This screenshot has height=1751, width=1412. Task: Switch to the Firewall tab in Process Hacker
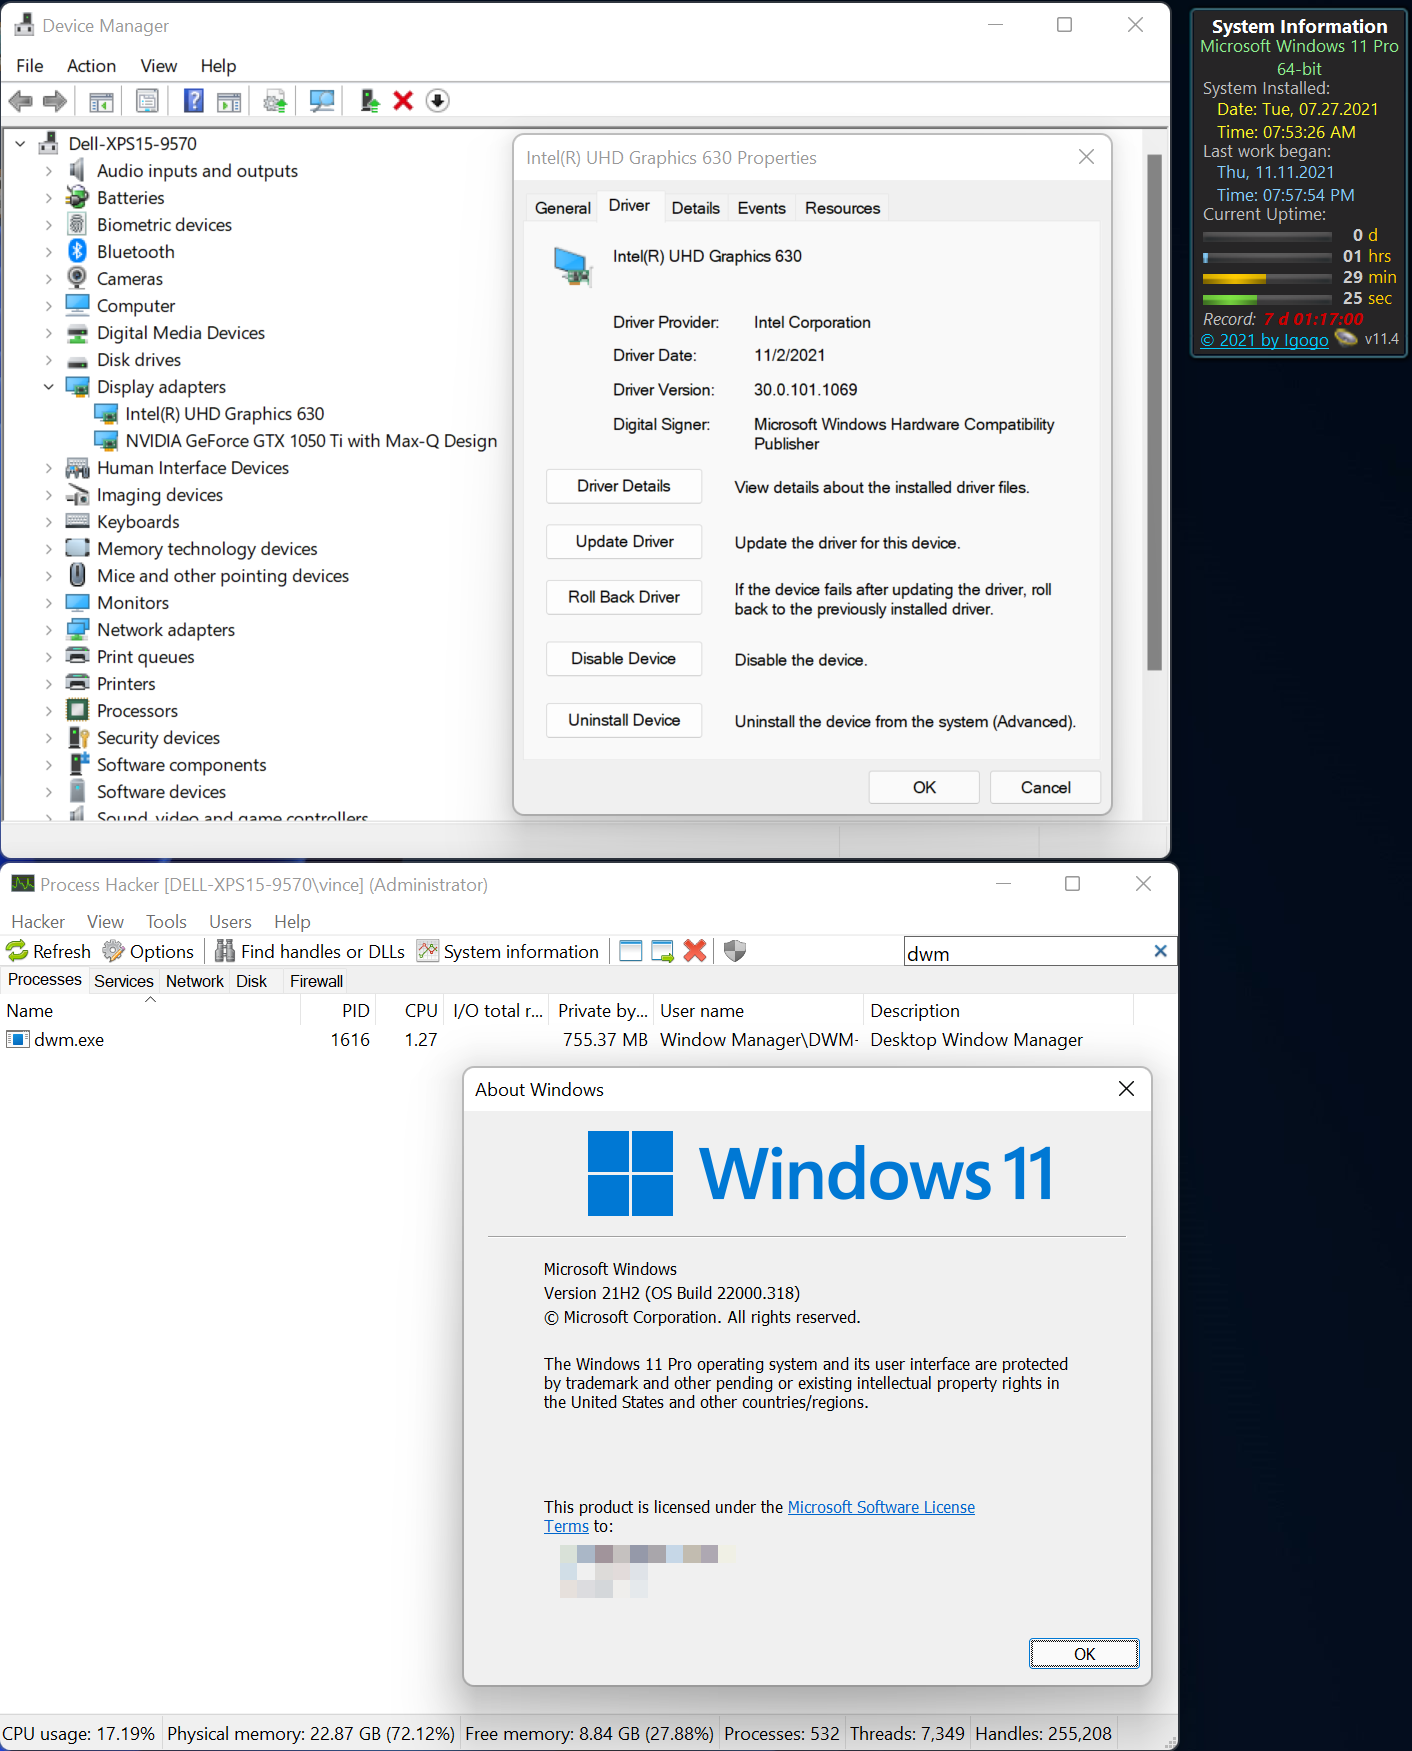click(316, 981)
